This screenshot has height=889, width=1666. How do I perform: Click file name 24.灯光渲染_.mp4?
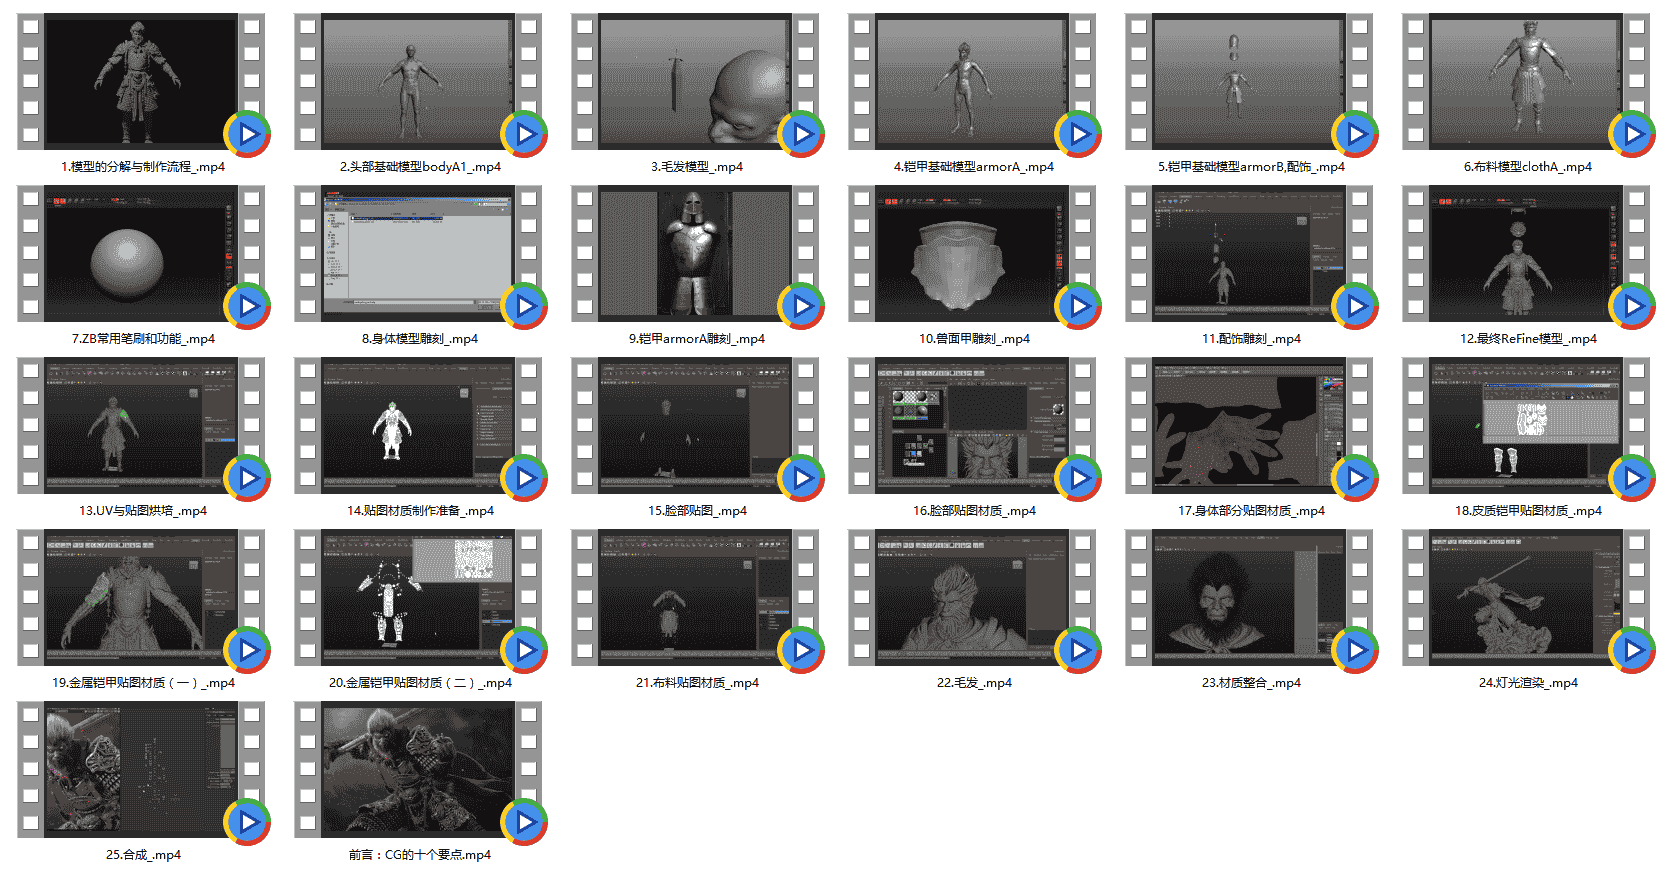pyautogui.click(x=1528, y=683)
